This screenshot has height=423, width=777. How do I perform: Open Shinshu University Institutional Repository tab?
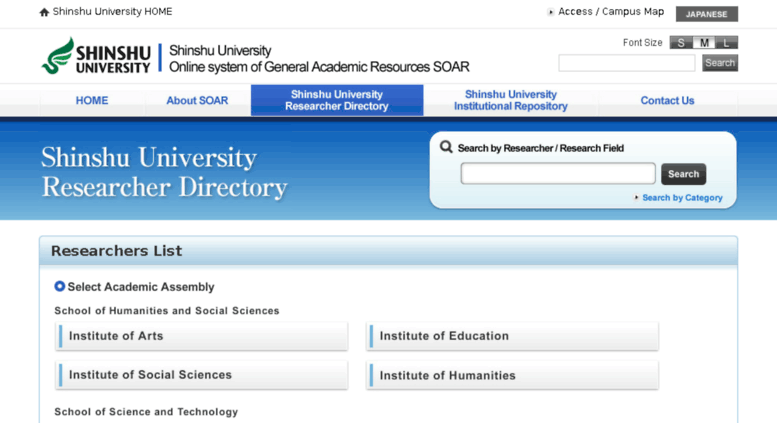coord(511,101)
